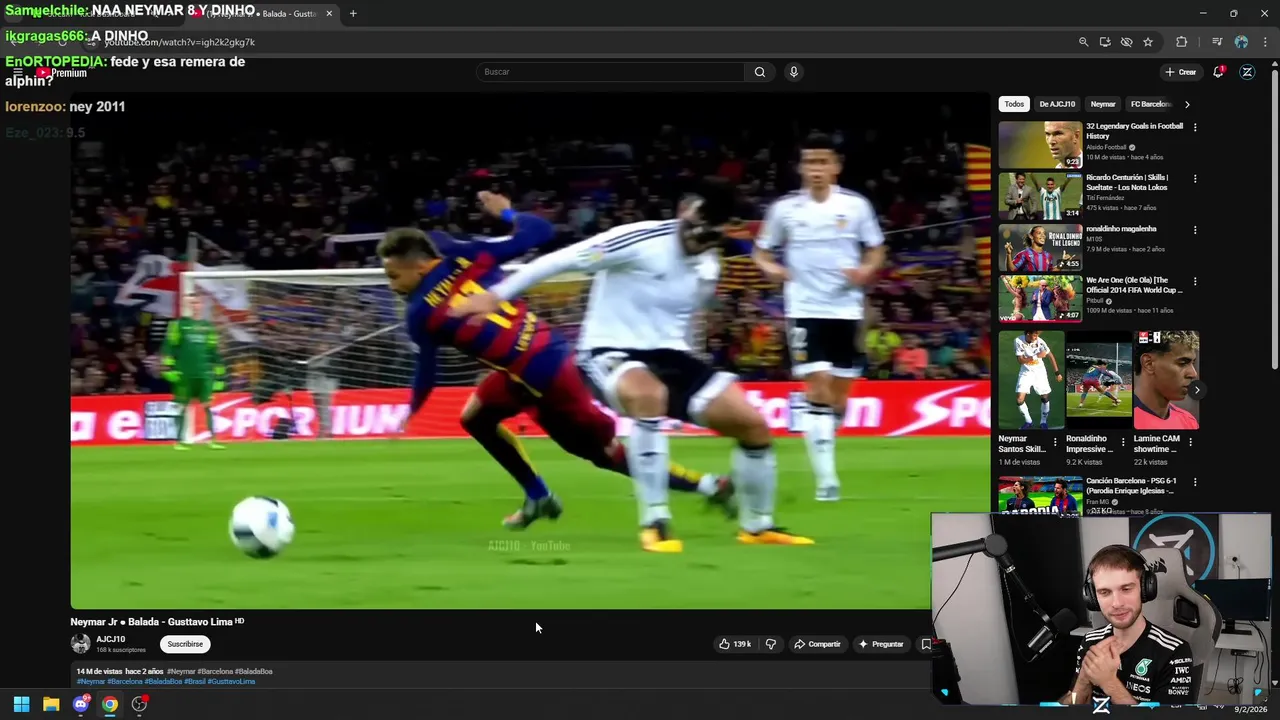Viewport: 1280px width, 720px height.
Task: Open the notifications bell
Action: 1218,72
